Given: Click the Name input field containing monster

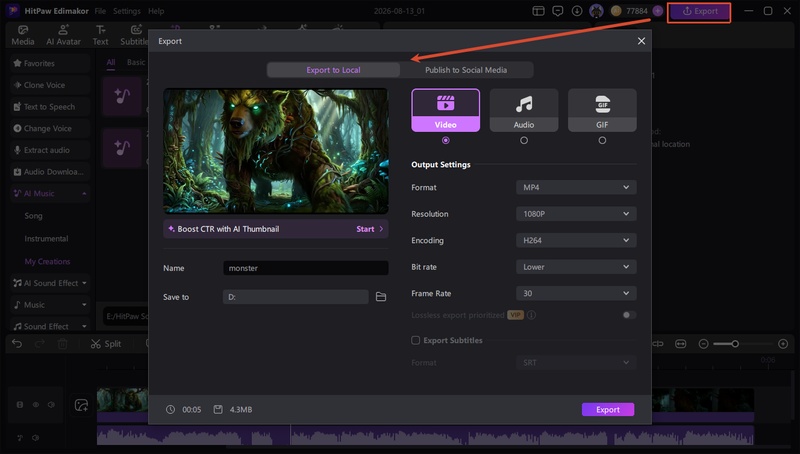Looking at the screenshot, I should click(306, 268).
